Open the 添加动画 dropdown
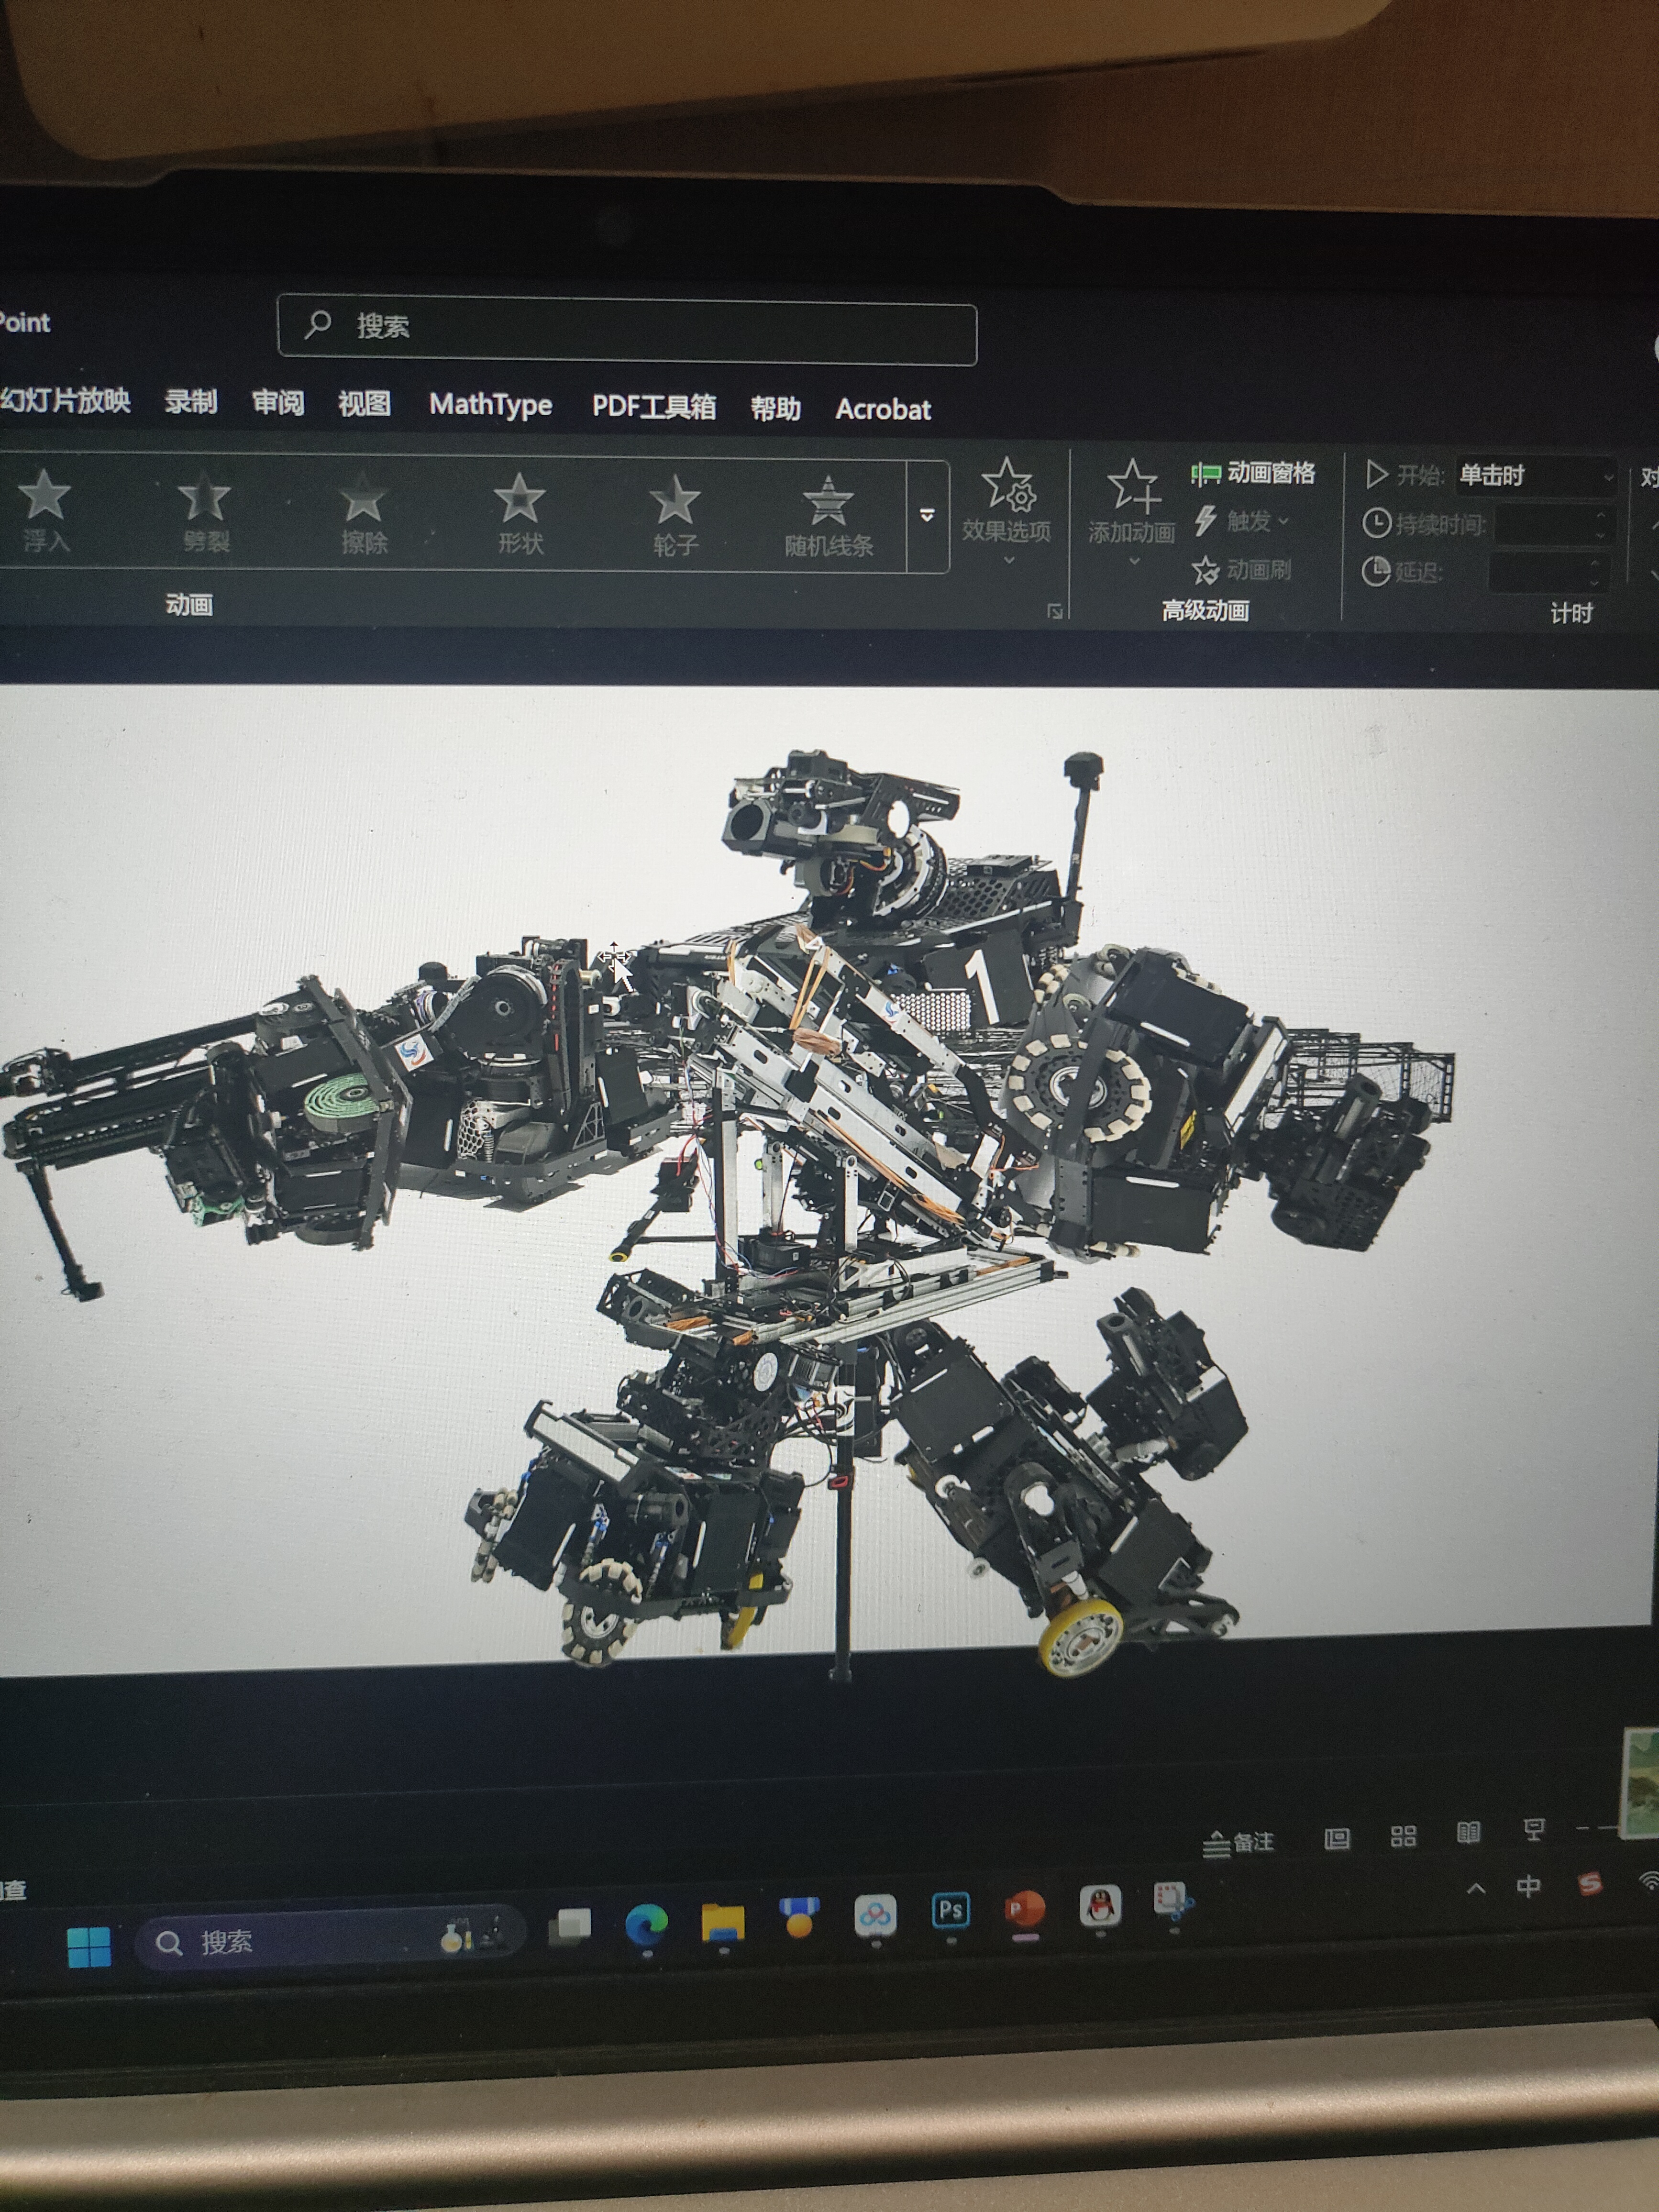 pos(1131,513)
